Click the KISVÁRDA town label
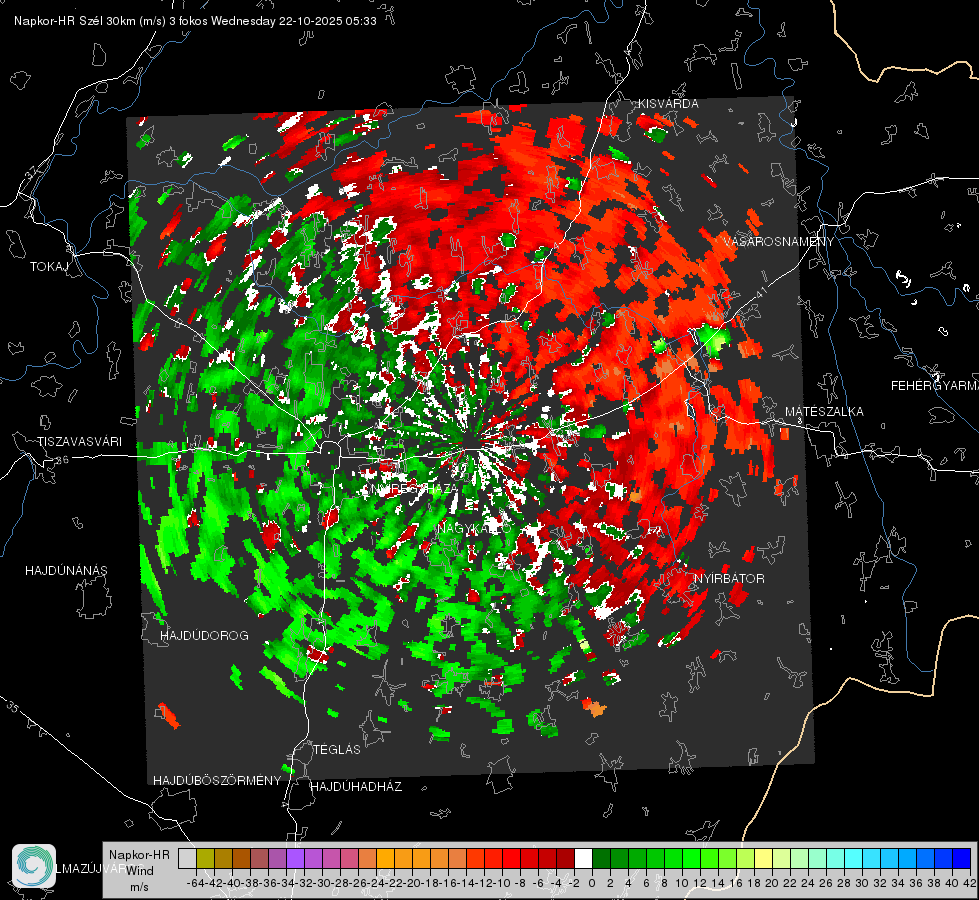The width and height of the screenshot is (979, 900). coord(668,104)
